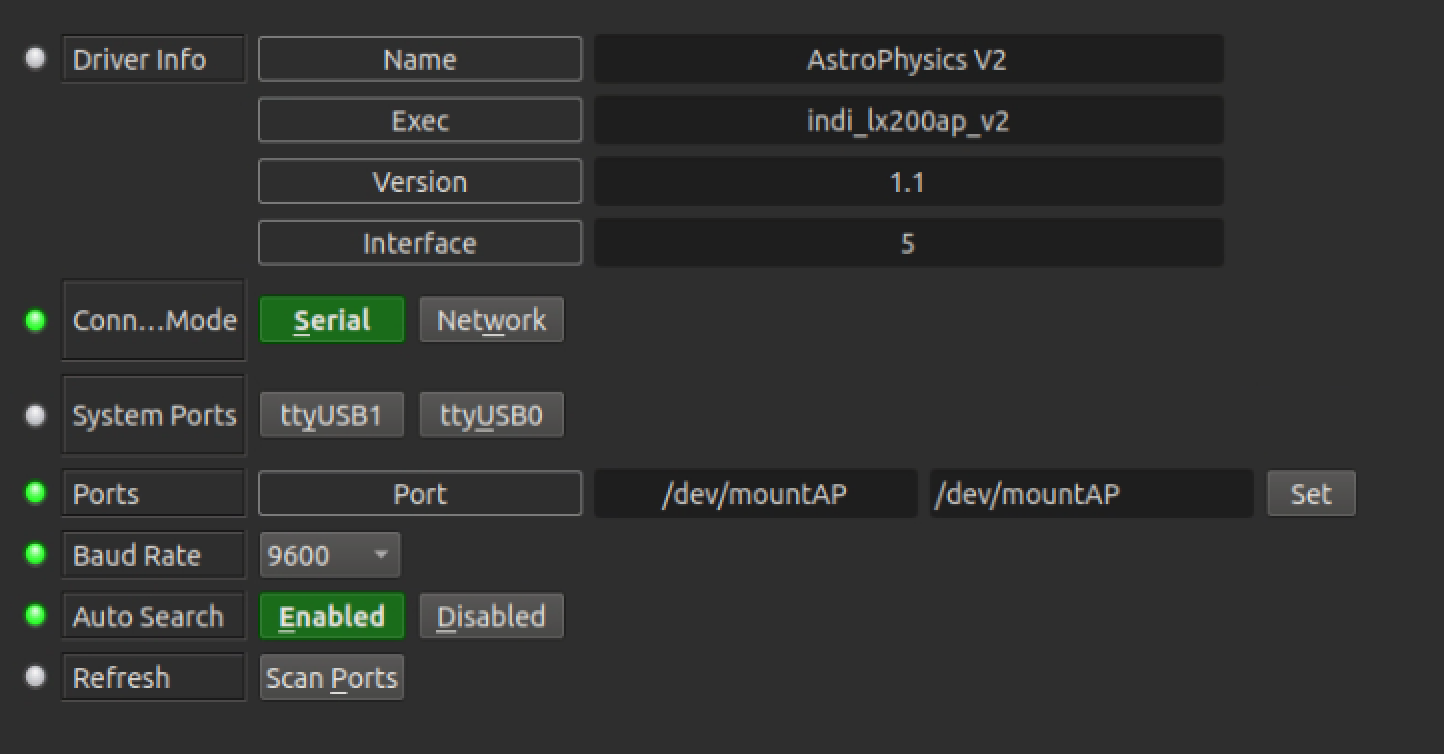Click the interface value 5

pos(908,243)
